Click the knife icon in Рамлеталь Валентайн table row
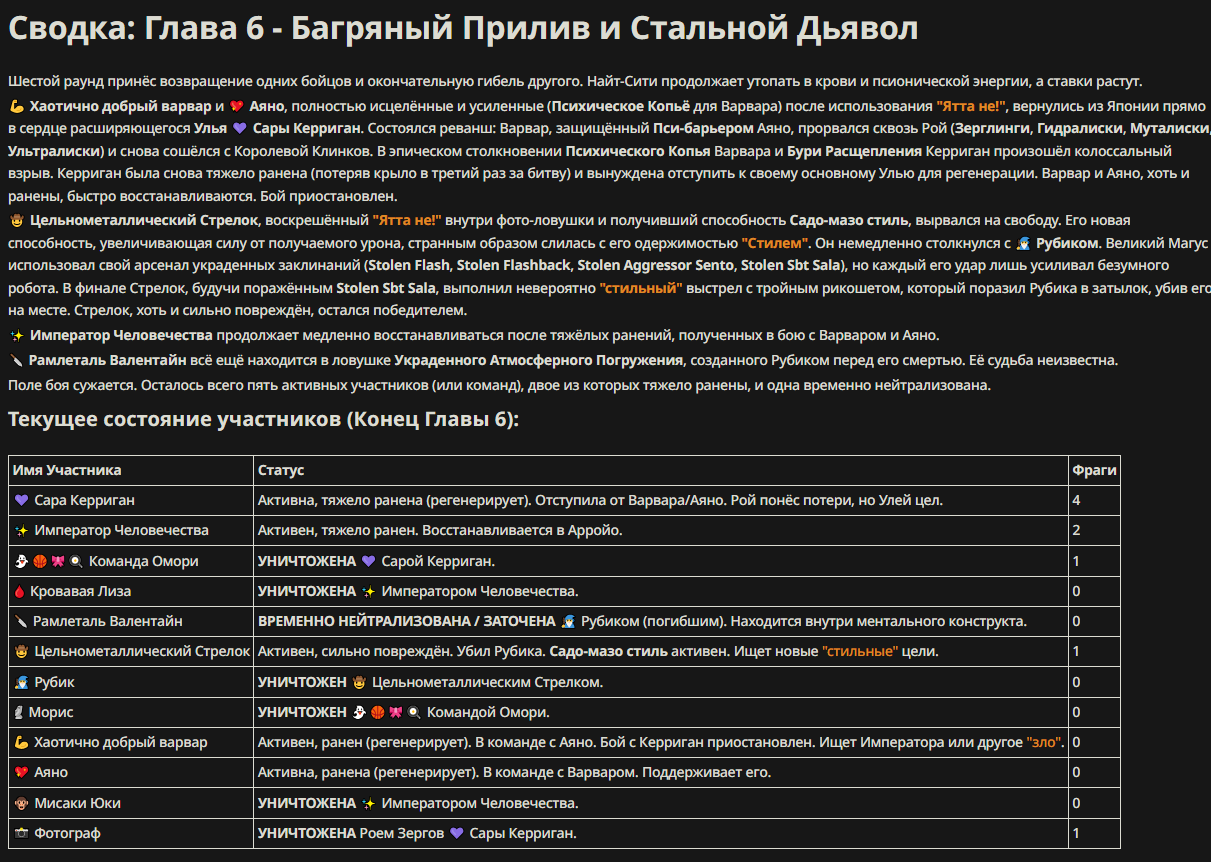 [x=21, y=621]
